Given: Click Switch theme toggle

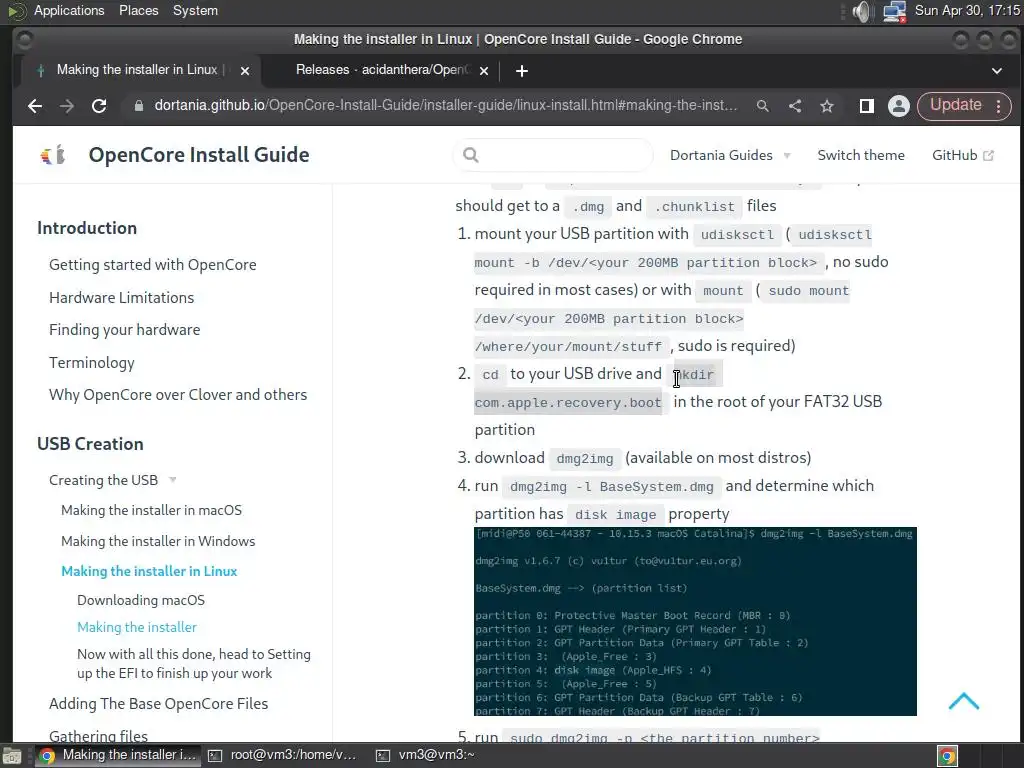Looking at the screenshot, I should coord(861,155).
